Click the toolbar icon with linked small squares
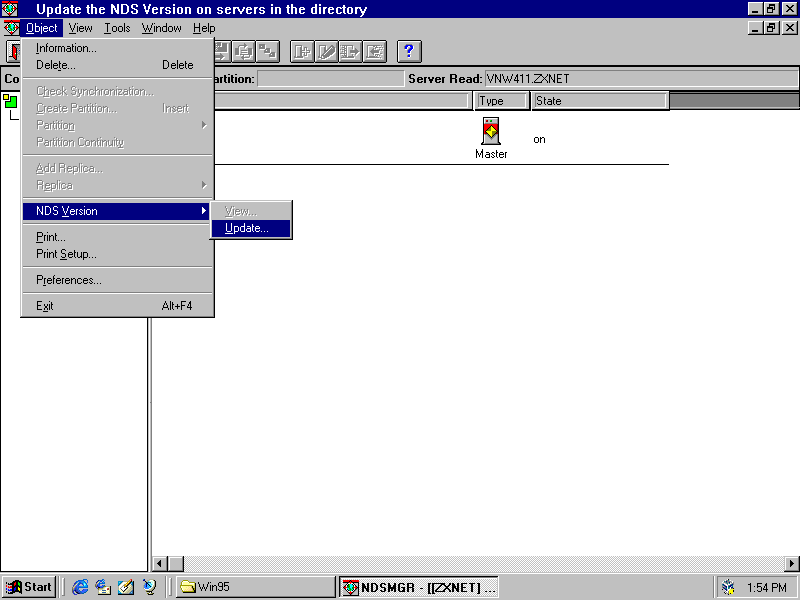 (x=267, y=52)
